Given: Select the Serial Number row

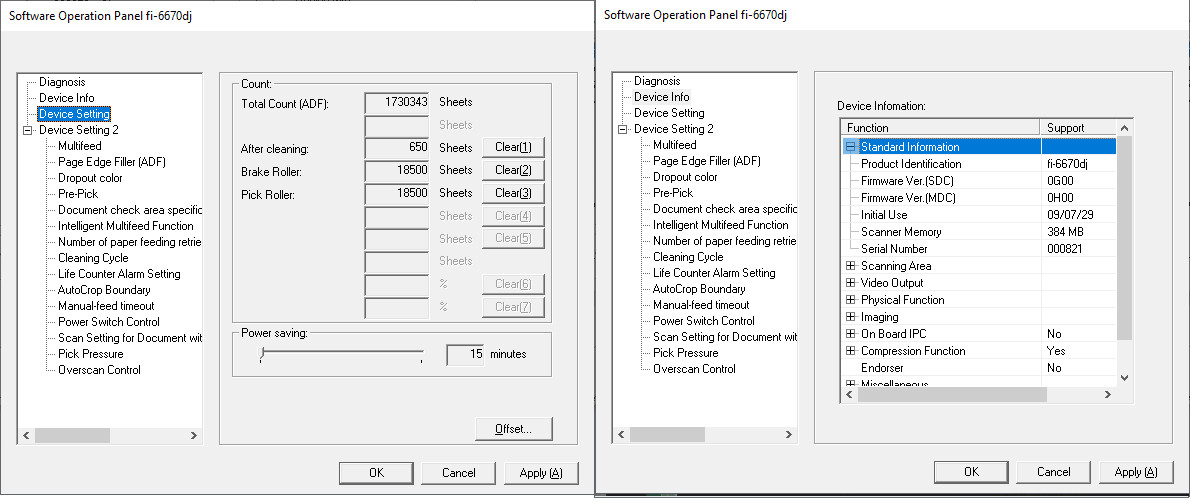Looking at the screenshot, I should [x=979, y=249].
